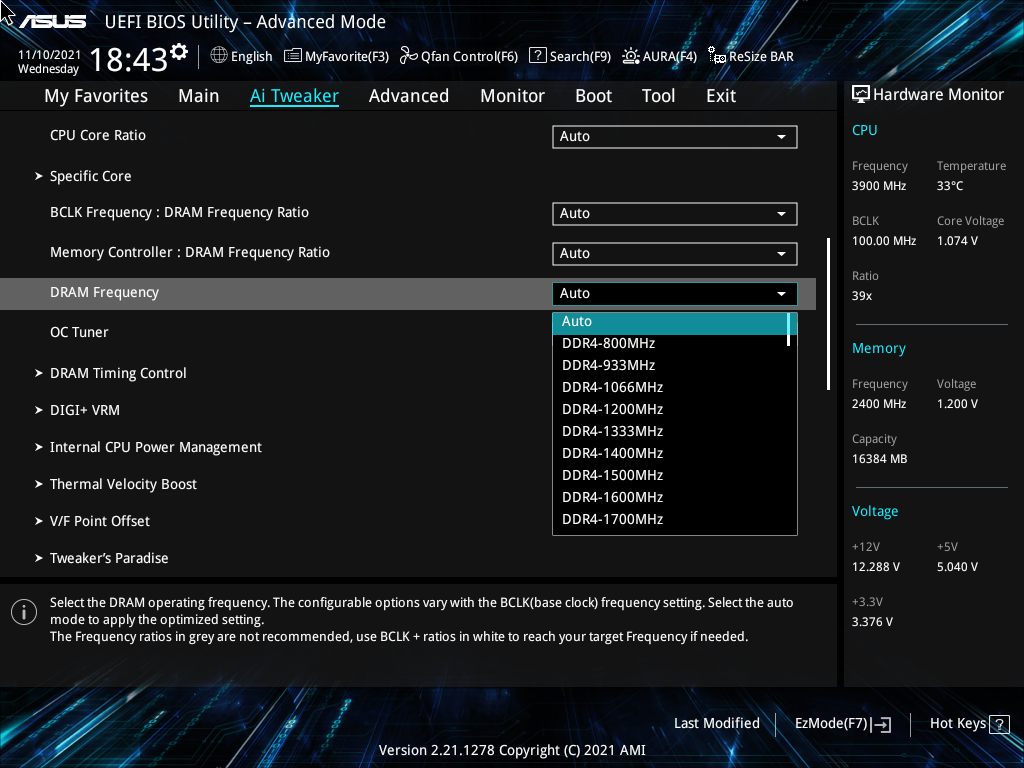Open Qfan Control(F6) fan icon
1024x768 pixels.
[x=408, y=56]
